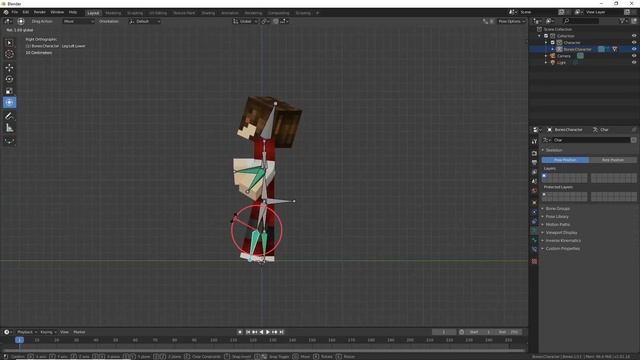Toggle visibility eye for Collection row
640x360 pixels.
tap(634, 36)
